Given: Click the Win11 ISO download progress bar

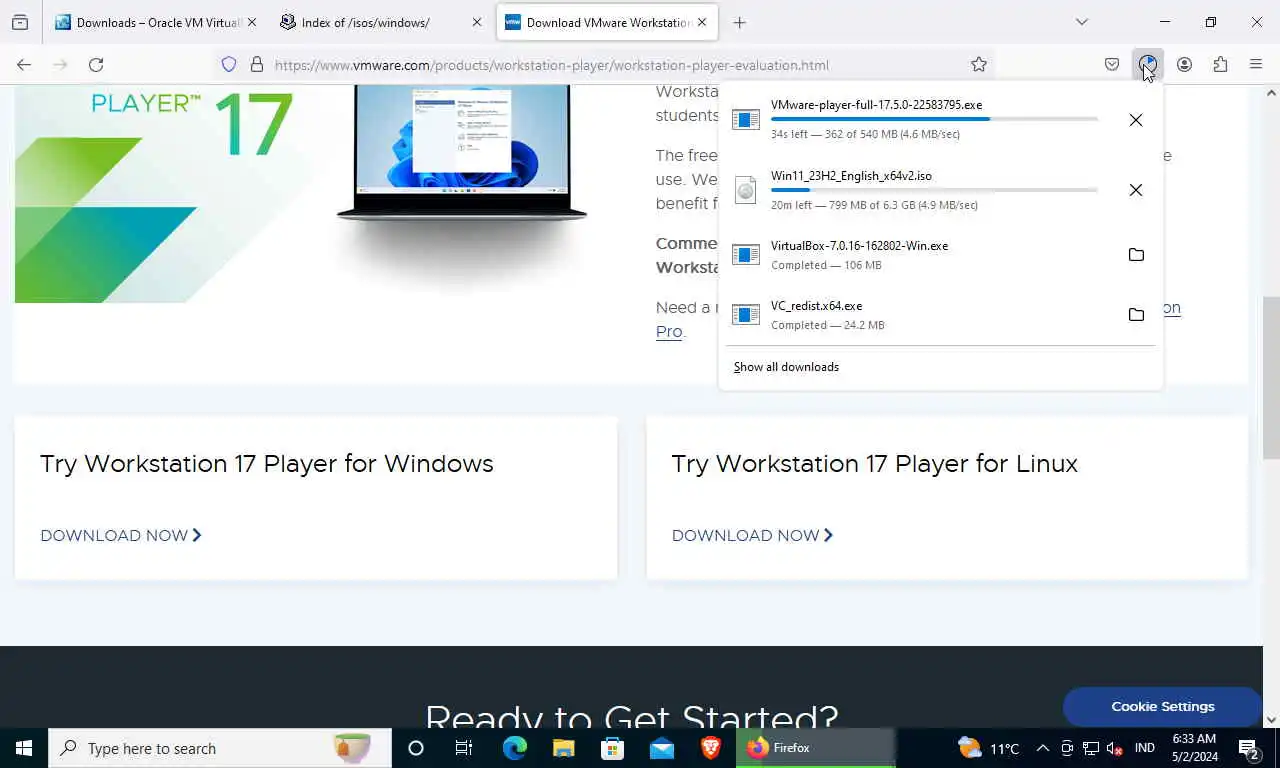Looking at the screenshot, I should pos(934,189).
